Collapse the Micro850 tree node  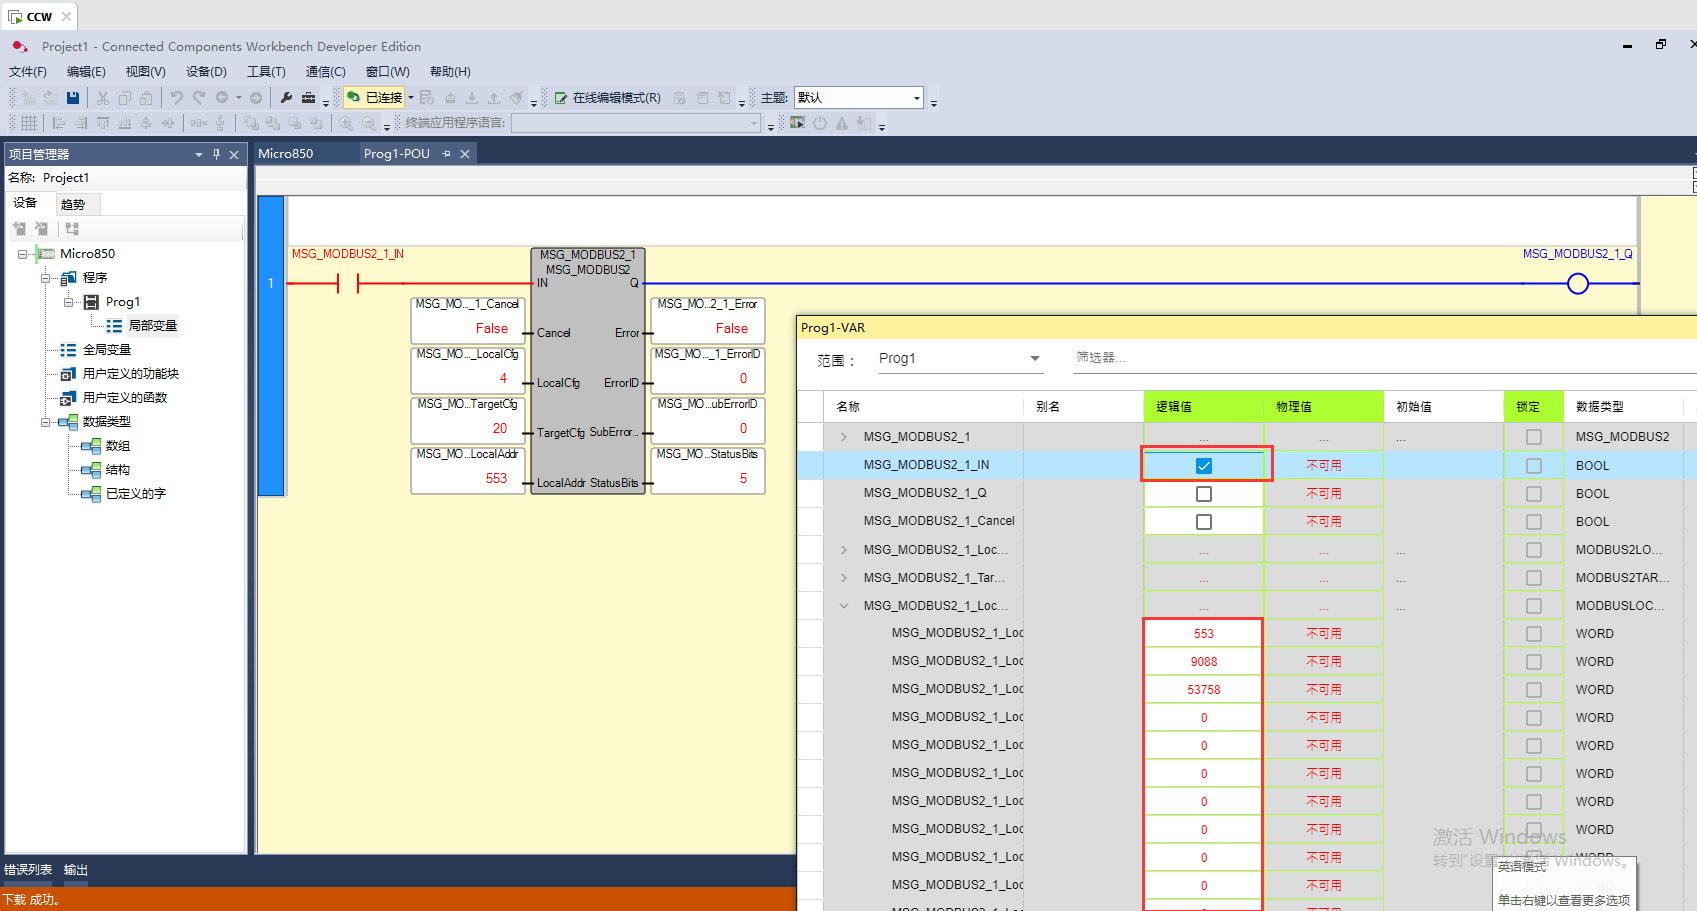22,254
